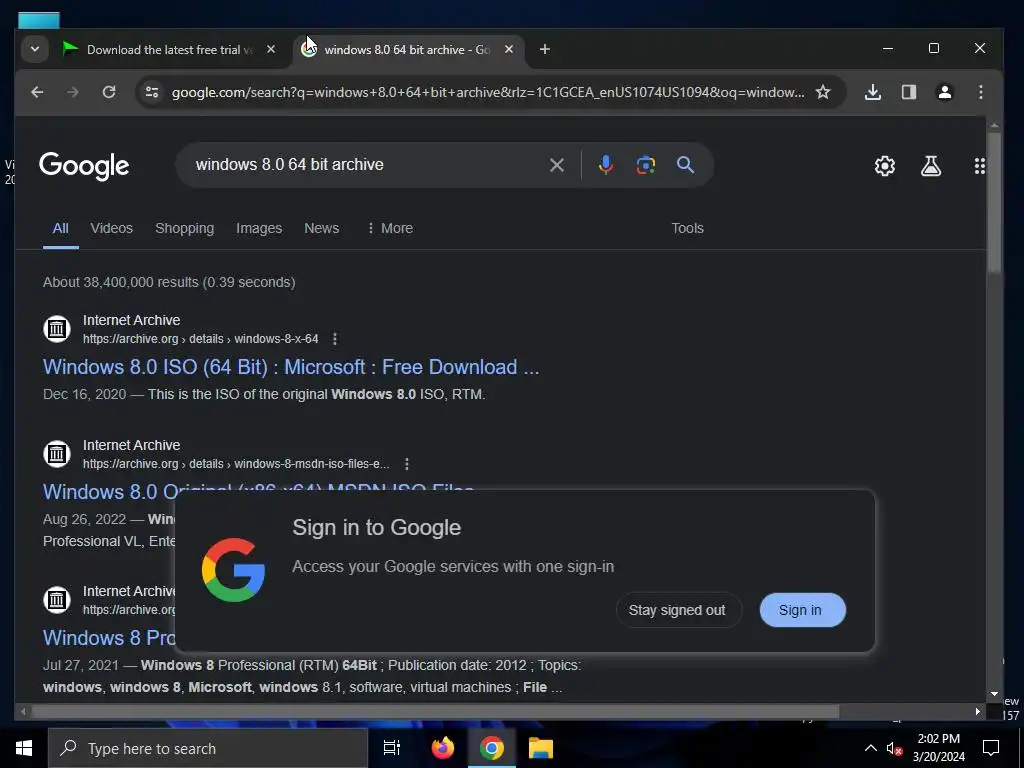Switch to News results
The height and width of the screenshot is (768, 1024).
click(x=321, y=229)
